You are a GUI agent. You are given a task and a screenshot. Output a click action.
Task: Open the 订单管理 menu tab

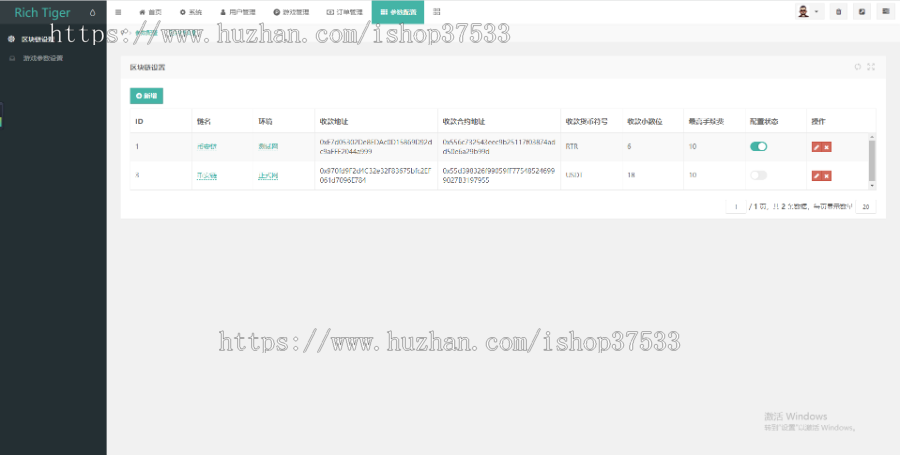[x=344, y=12]
